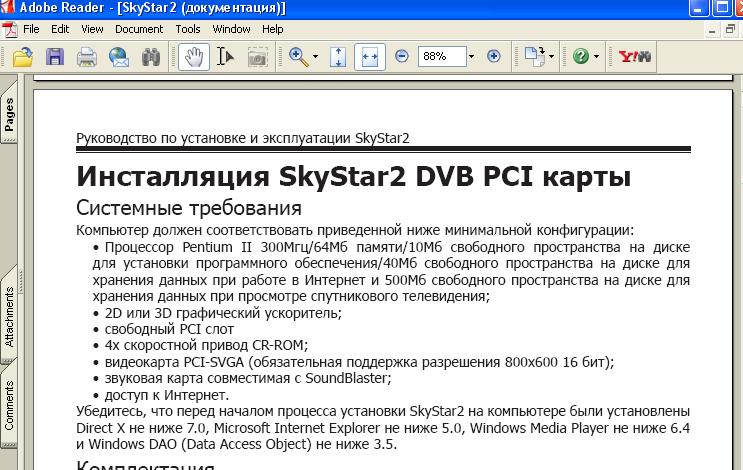743x470 pixels.
Task: Select the Zoom In magnifier tool
Action: (x=299, y=57)
